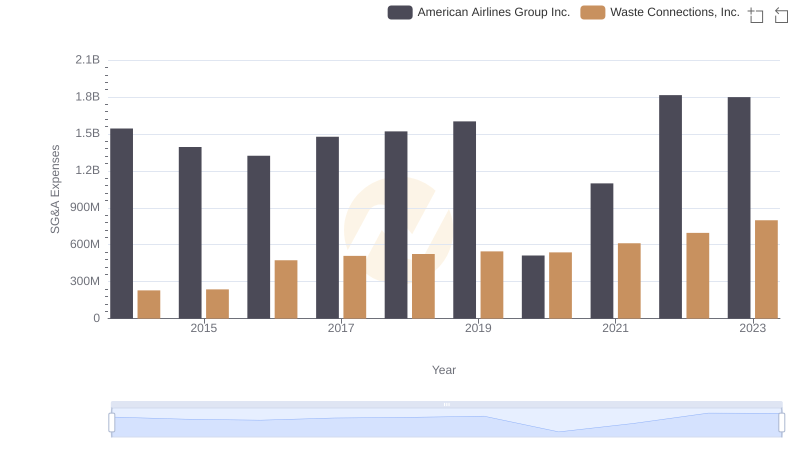Viewport: 800px width, 461px height.
Task: Click the short American Airlines bar for 2020
Action: pos(533,287)
